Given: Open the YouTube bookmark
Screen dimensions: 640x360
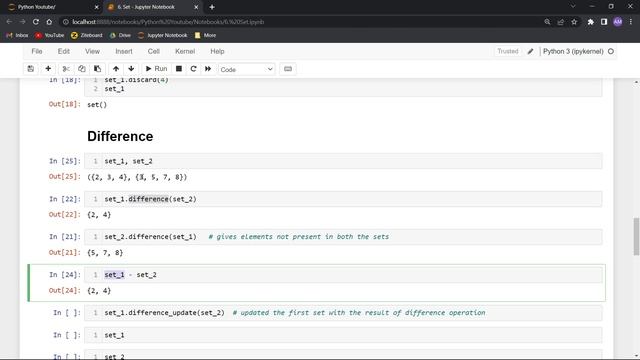Looking at the screenshot, I should click(x=49, y=36).
